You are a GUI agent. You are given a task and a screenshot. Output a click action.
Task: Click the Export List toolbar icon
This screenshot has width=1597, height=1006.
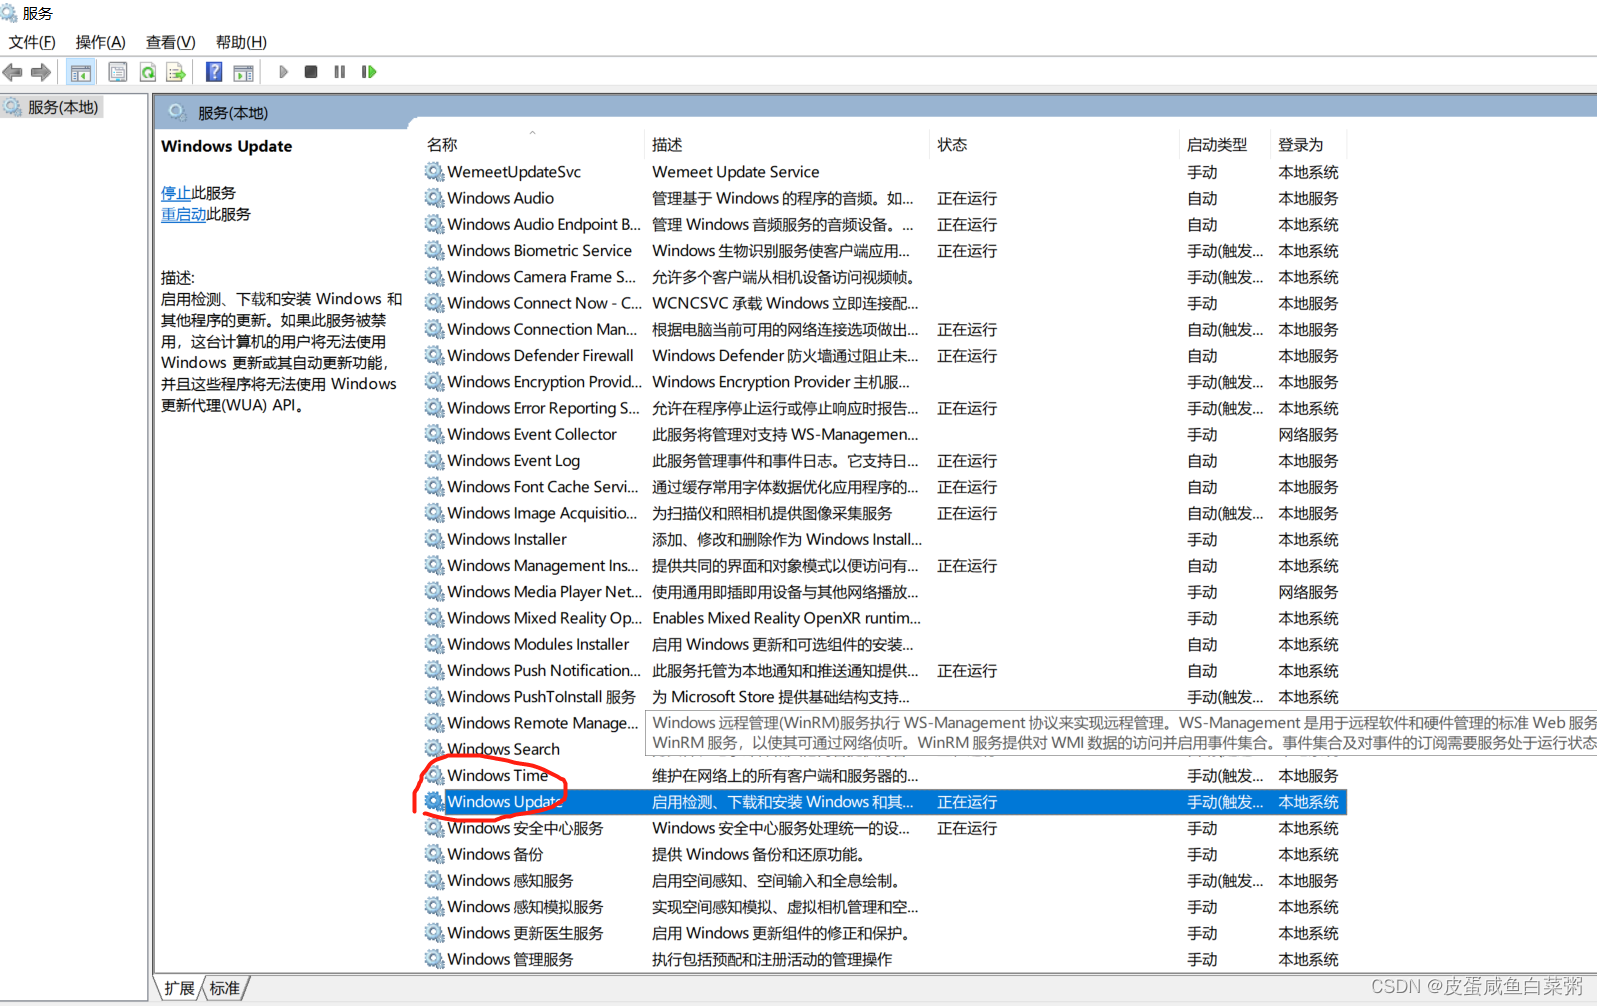tap(176, 72)
